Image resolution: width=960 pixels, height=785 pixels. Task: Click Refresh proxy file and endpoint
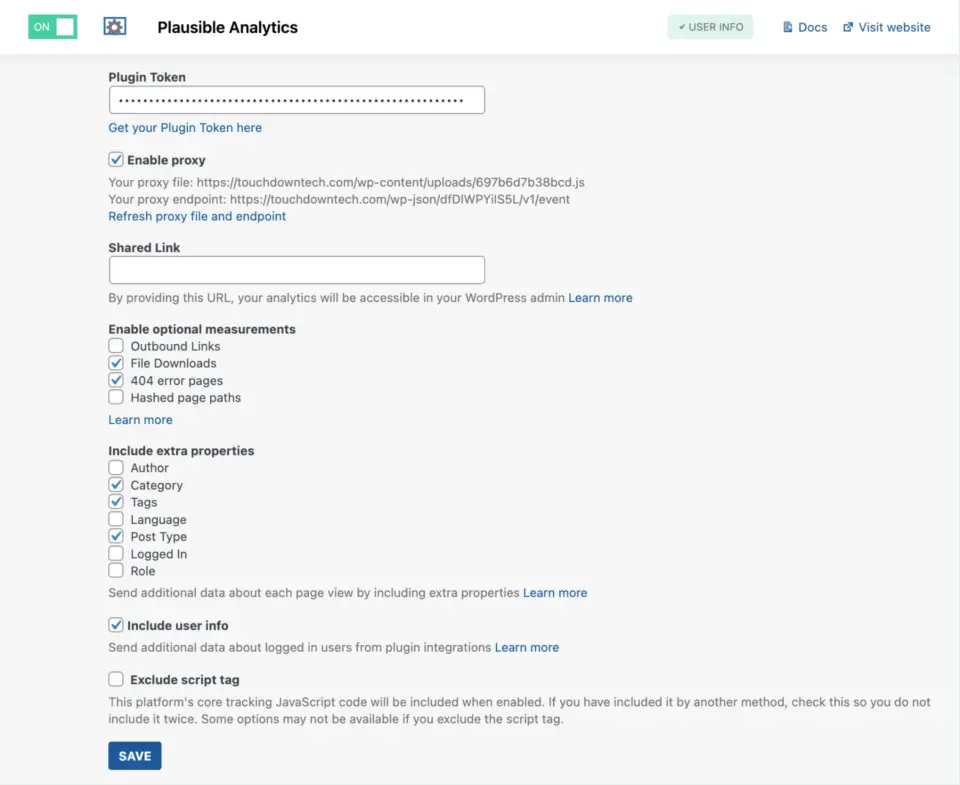[197, 216]
